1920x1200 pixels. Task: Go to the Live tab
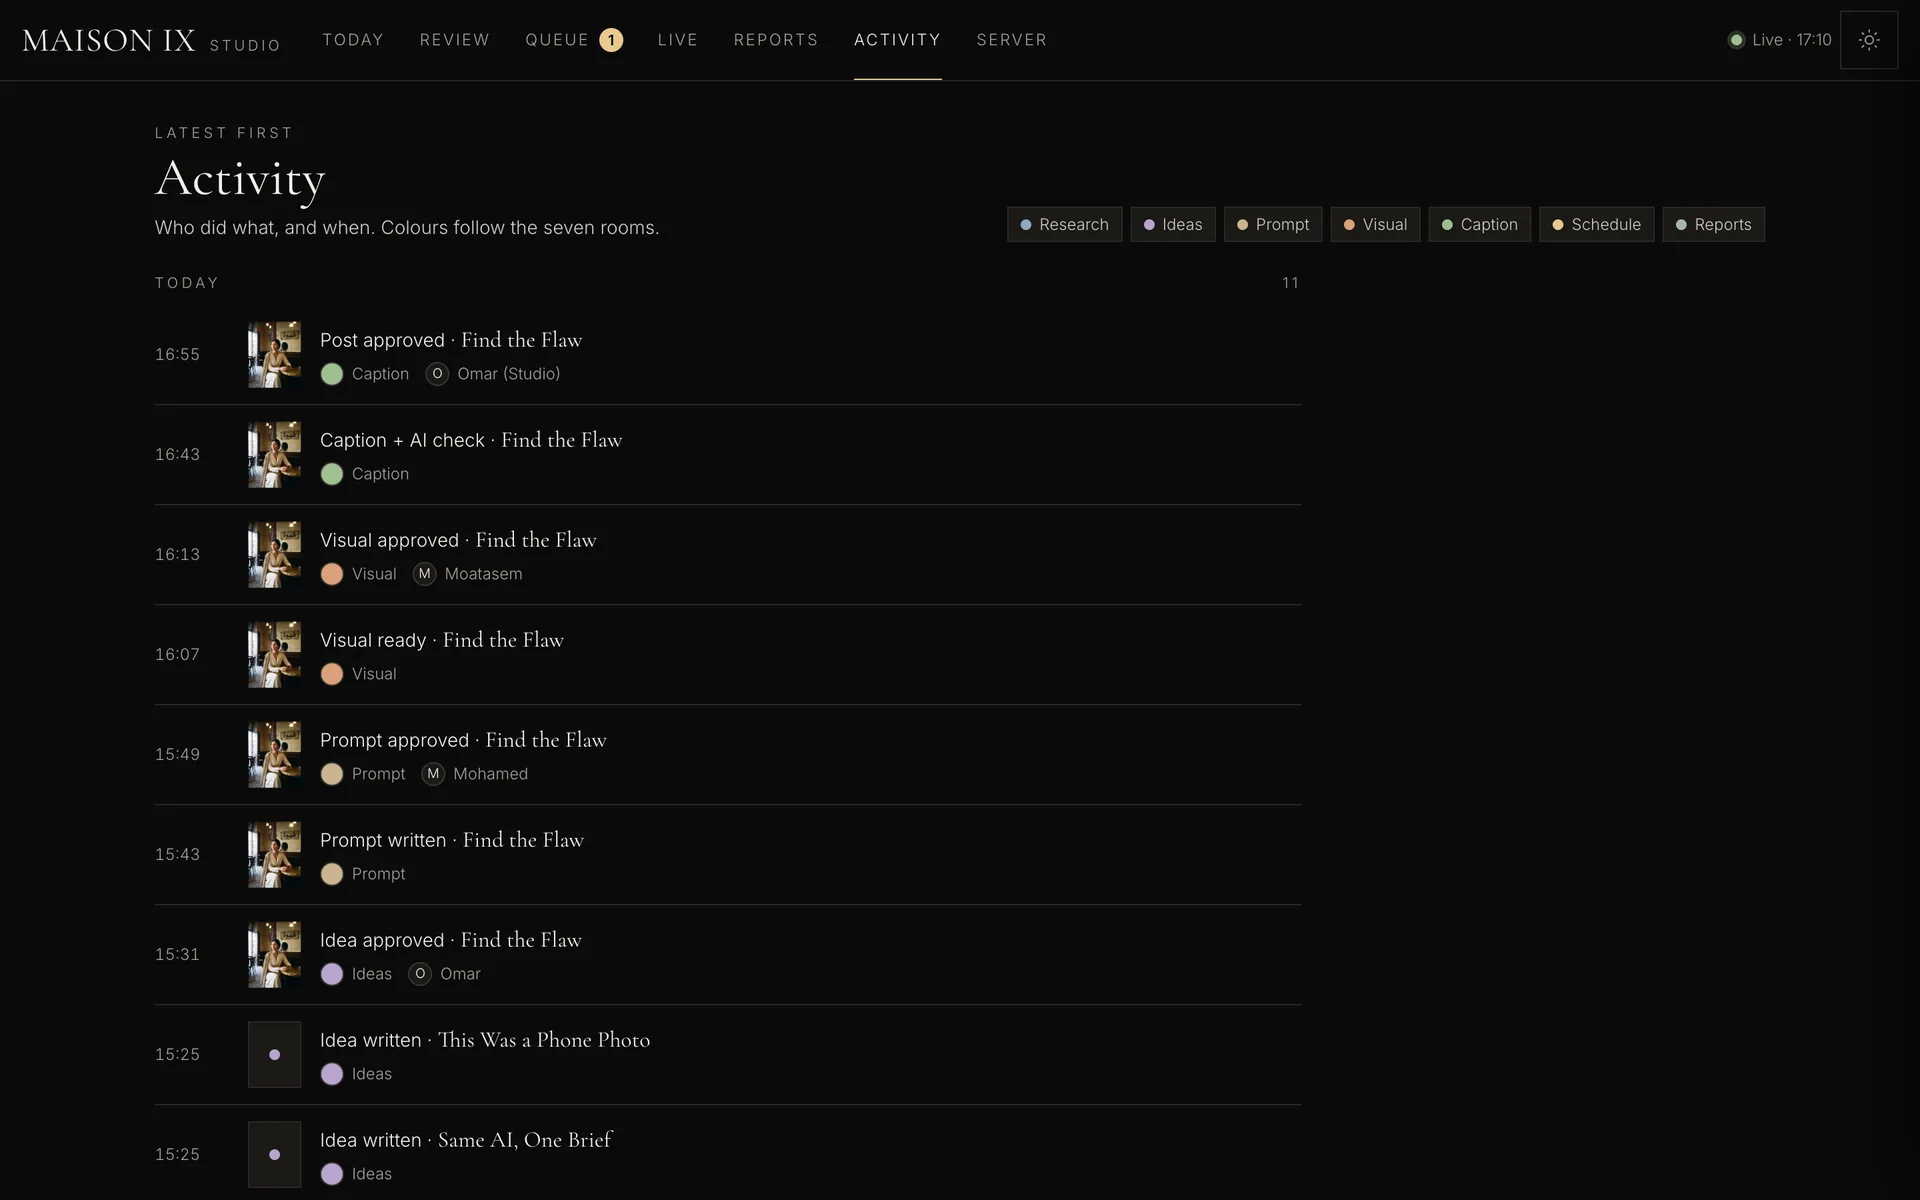click(x=678, y=40)
